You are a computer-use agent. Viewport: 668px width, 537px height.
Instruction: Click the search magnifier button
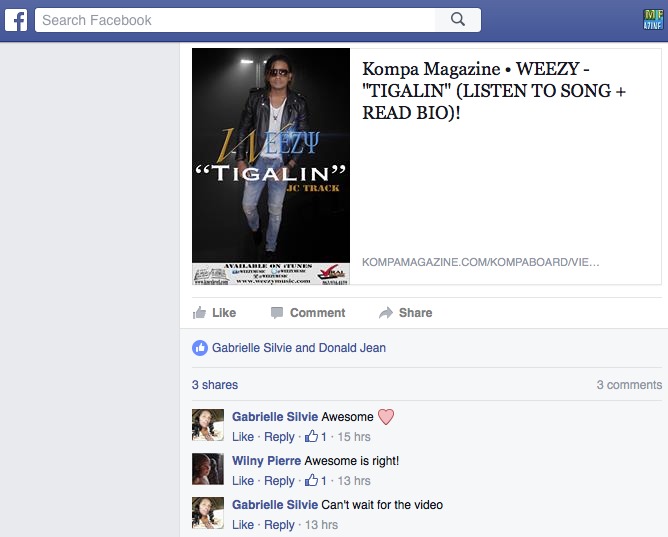(458, 20)
